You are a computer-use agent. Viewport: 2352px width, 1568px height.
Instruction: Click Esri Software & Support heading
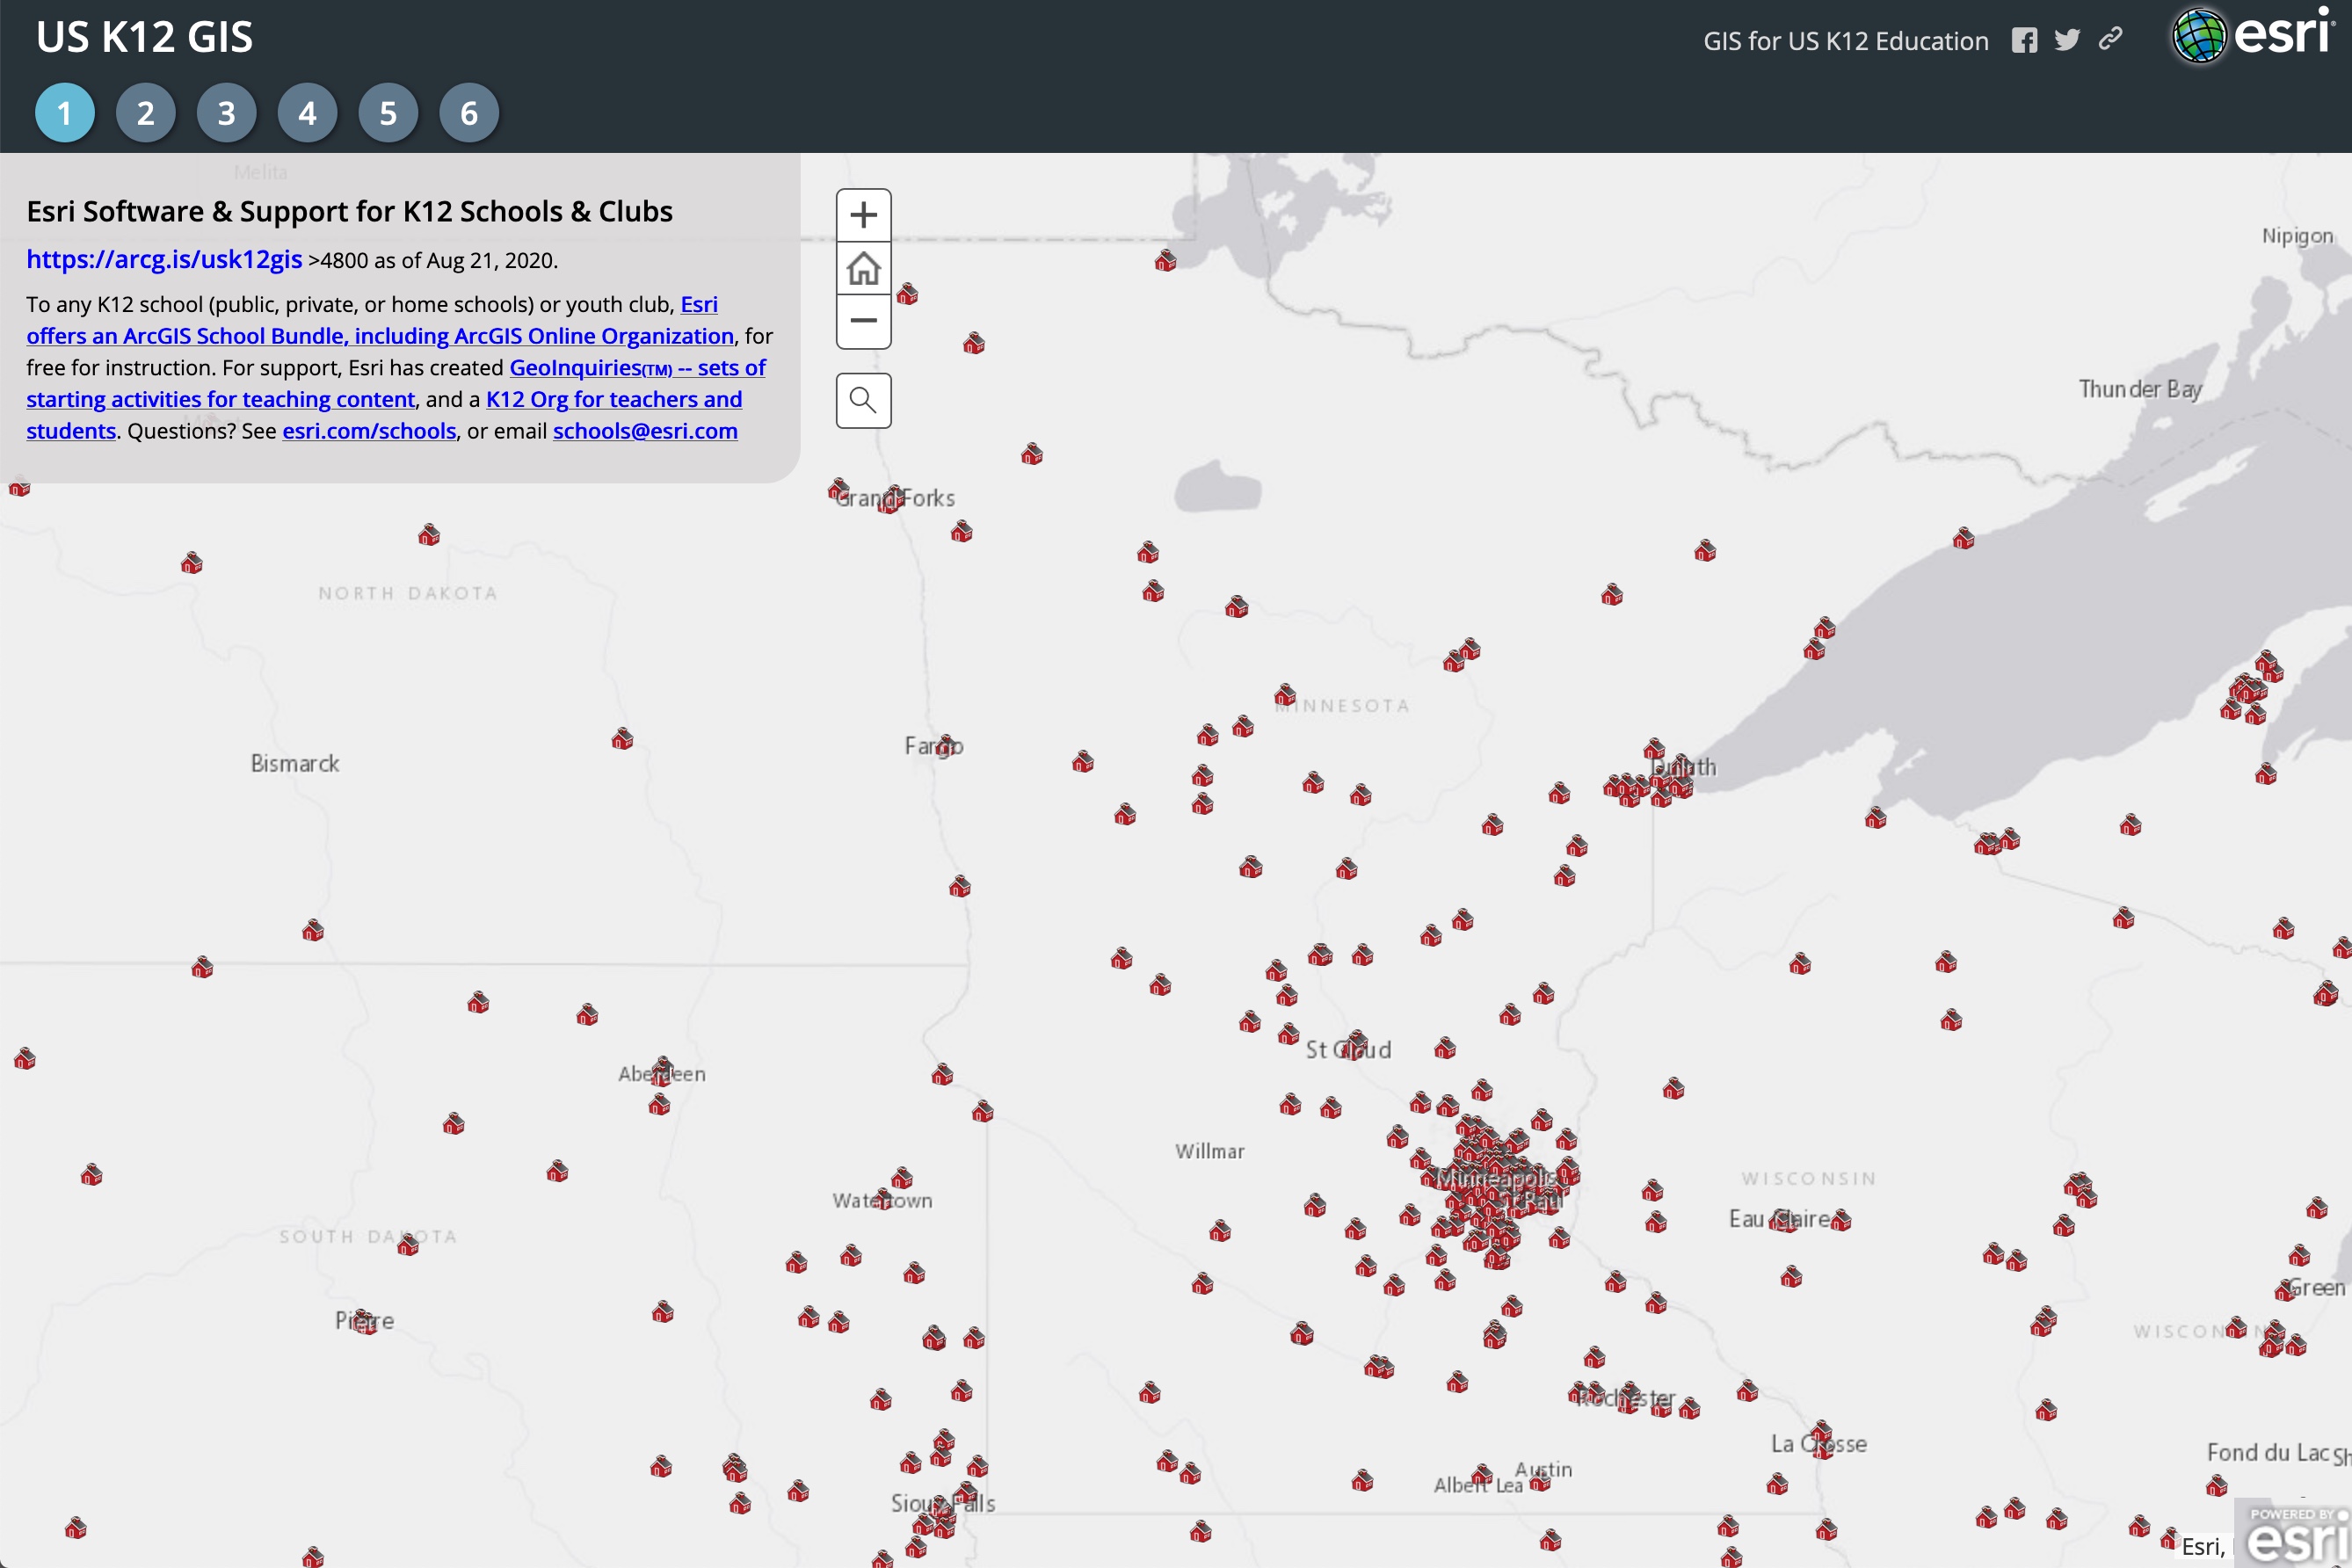[349, 211]
